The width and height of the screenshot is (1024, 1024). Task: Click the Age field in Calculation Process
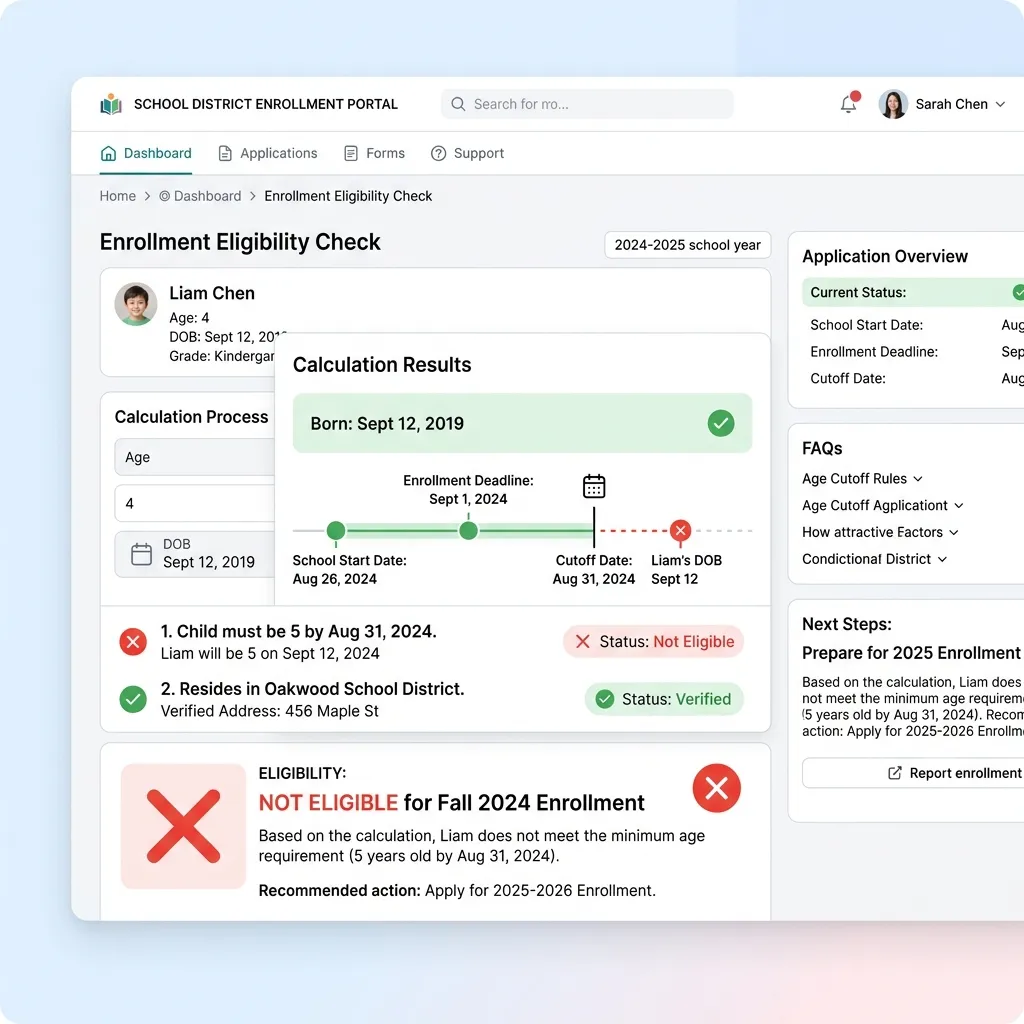pos(195,457)
